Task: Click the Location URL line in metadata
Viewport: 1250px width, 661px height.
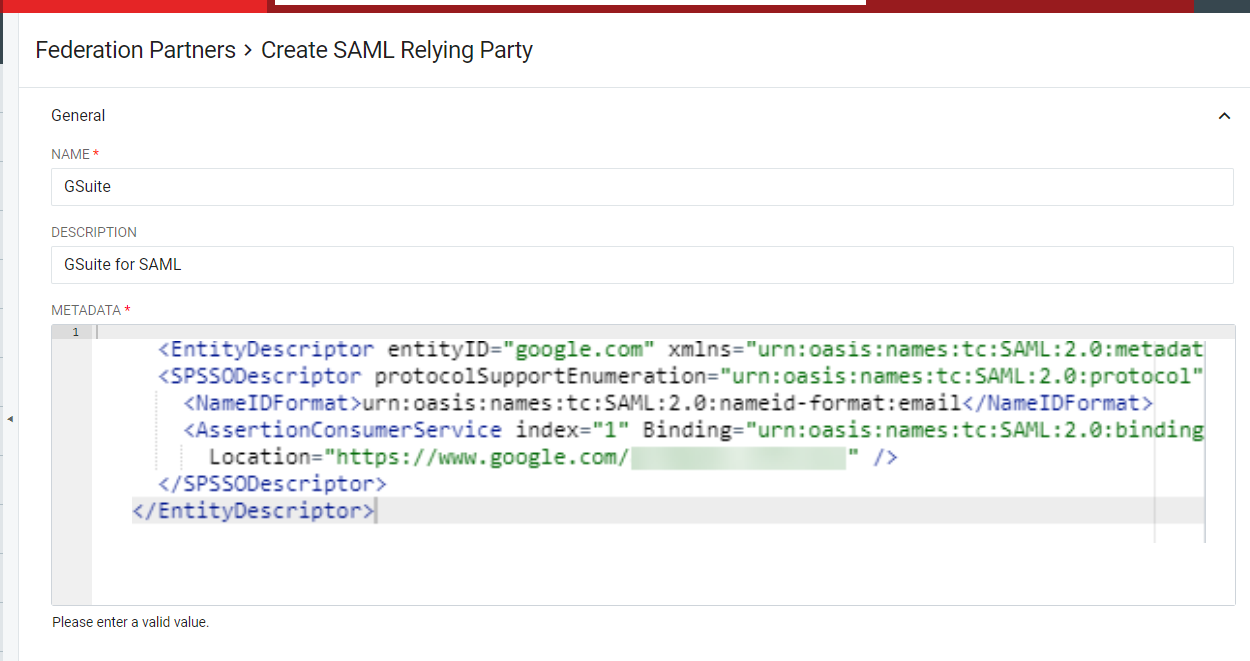Action: [553, 457]
